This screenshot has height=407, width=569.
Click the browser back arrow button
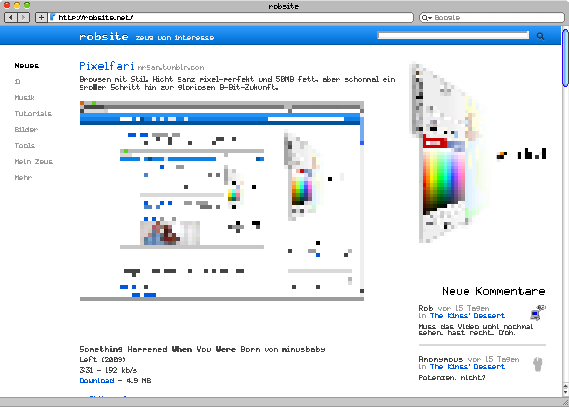[11, 17]
